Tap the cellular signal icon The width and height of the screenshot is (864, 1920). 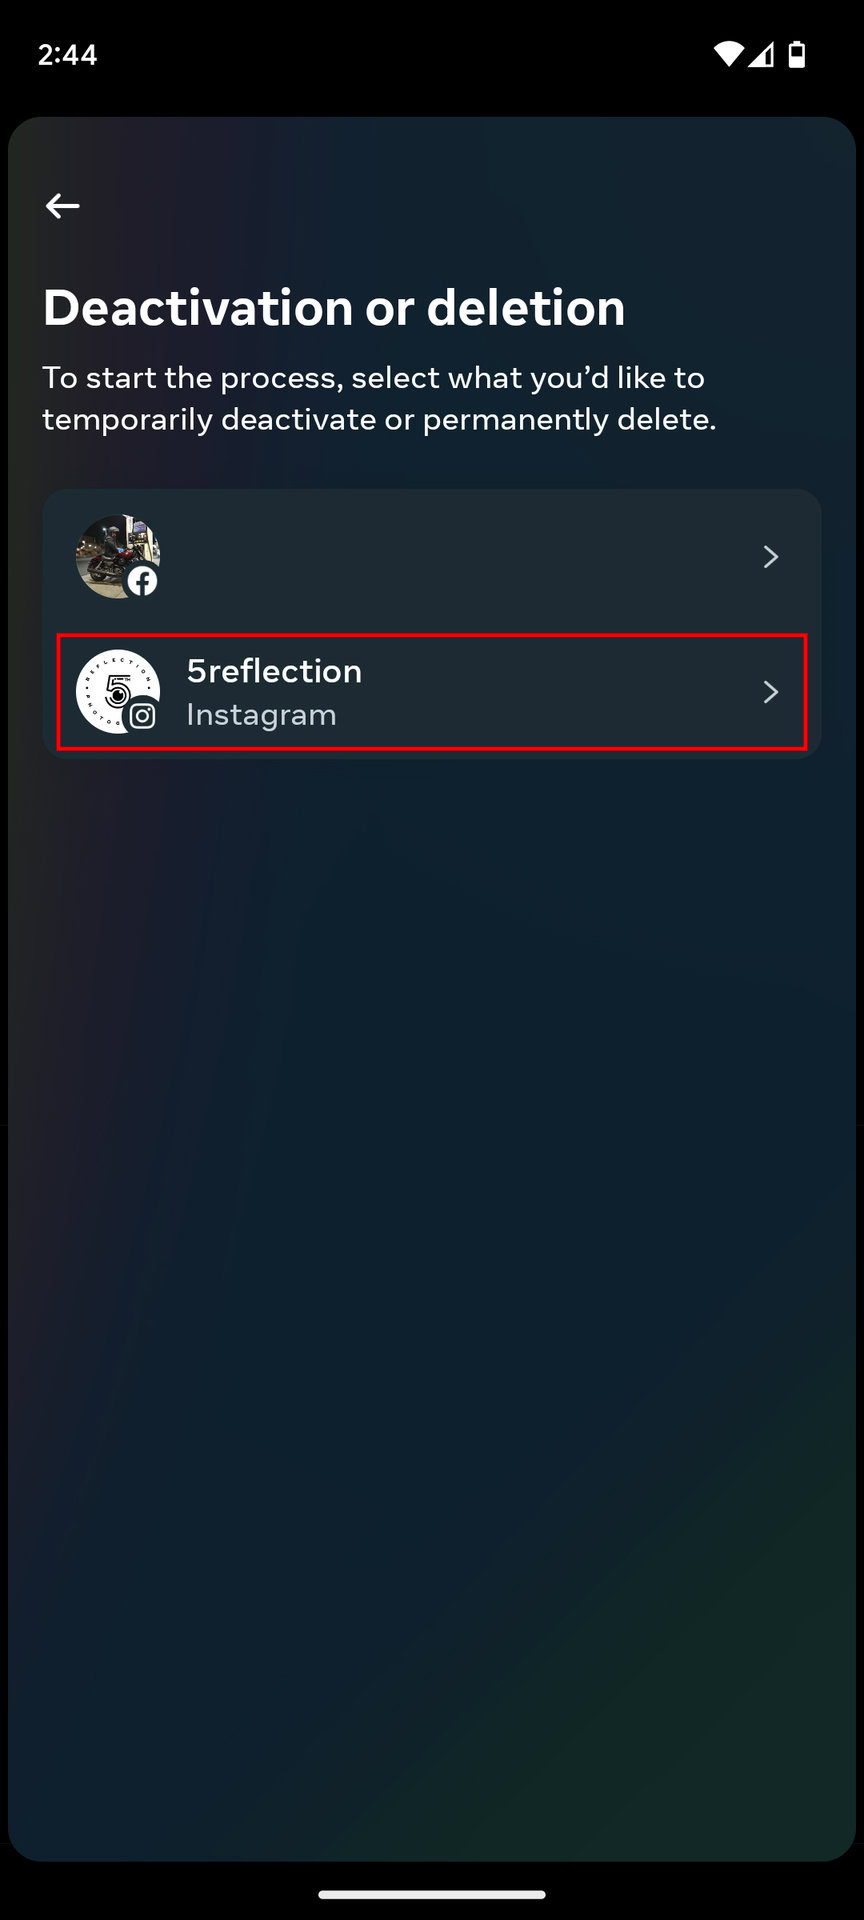point(762,54)
